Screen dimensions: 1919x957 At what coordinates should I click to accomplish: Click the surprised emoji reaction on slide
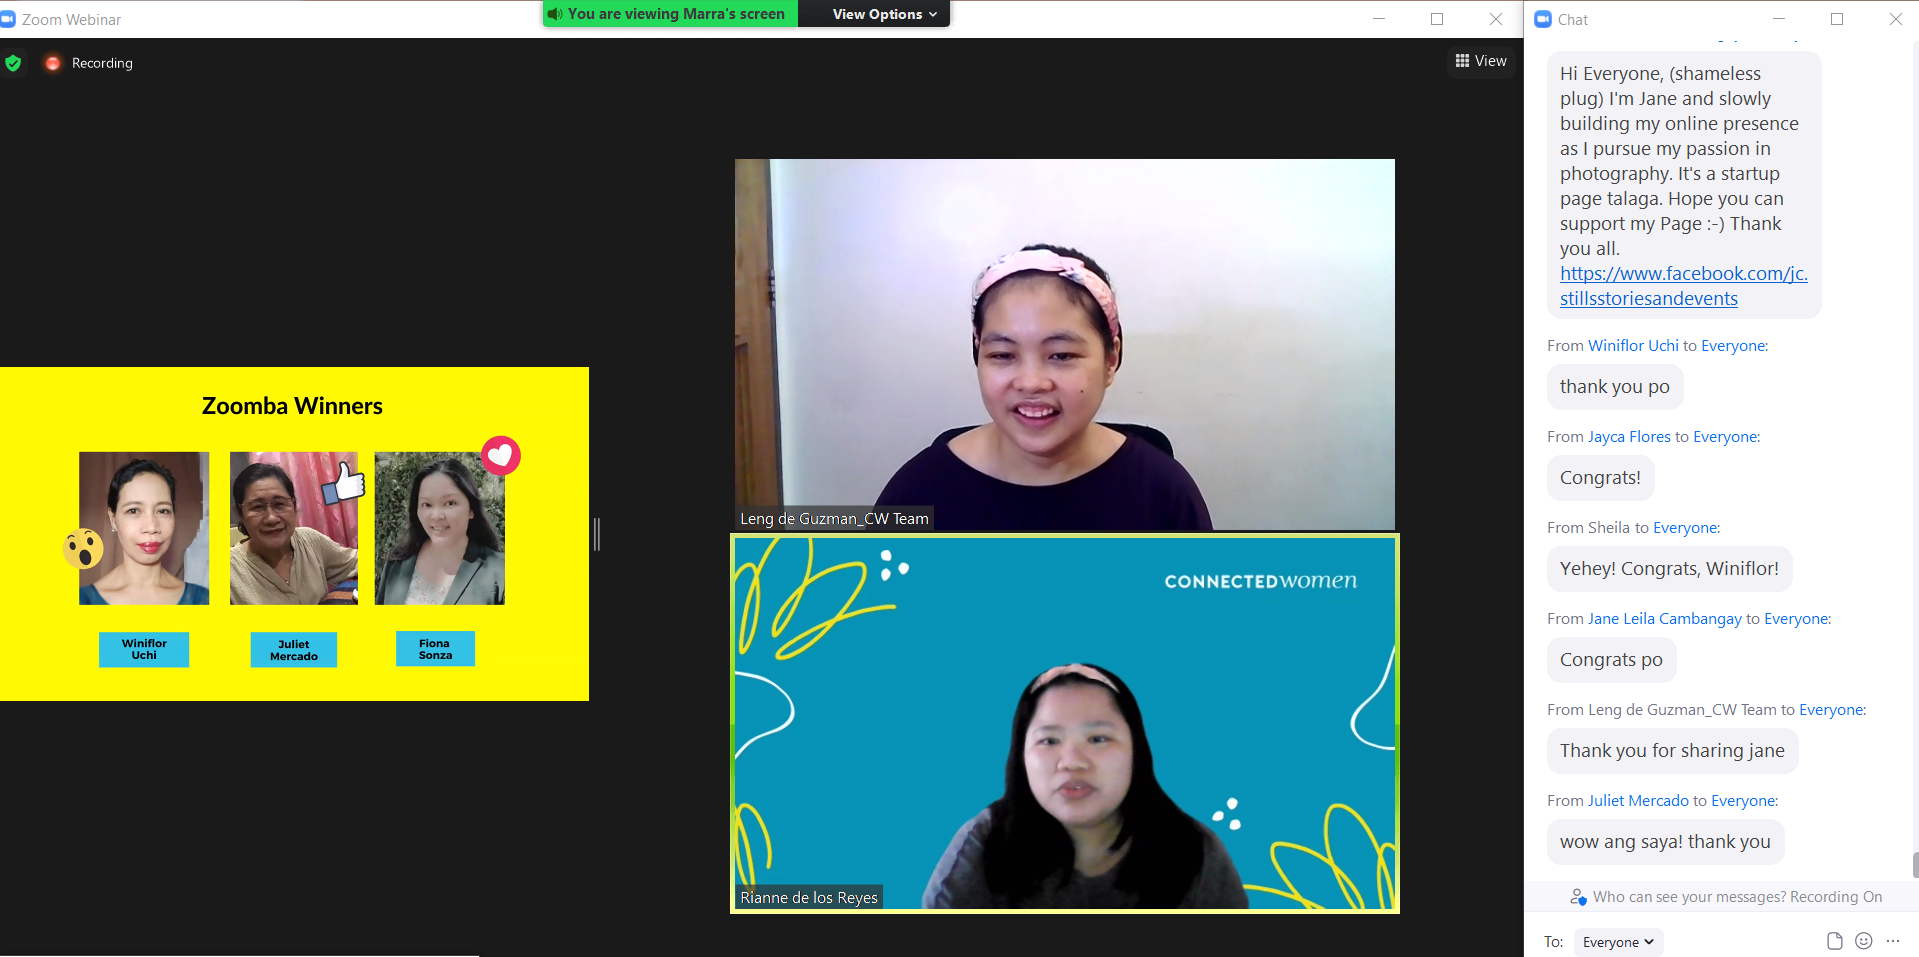[84, 549]
